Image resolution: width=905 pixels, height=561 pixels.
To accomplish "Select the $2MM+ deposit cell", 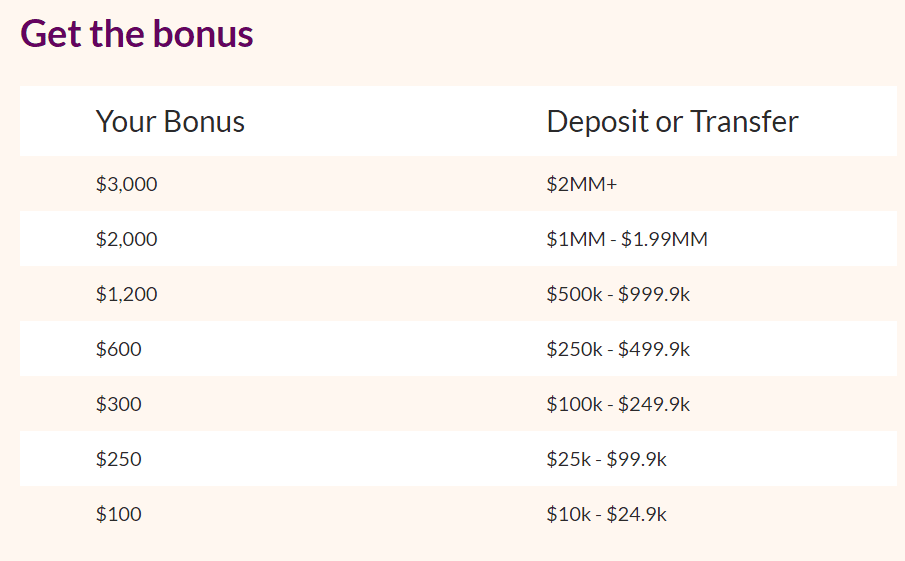I will 582,184.
